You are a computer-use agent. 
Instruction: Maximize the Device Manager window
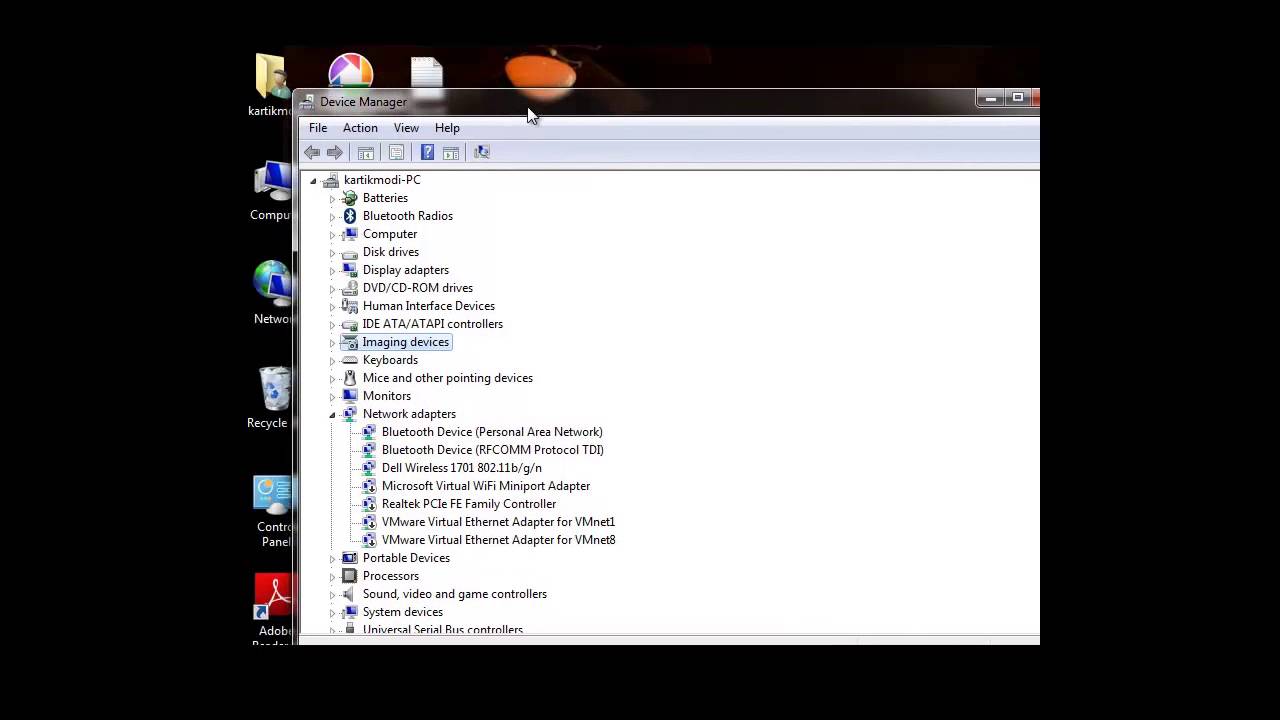pyautogui.click(x=1018, y=98)
